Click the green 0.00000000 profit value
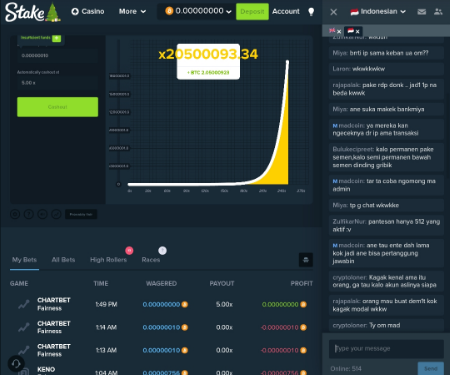The width and height of the screenshot is (450, 375). coord(280,304)
